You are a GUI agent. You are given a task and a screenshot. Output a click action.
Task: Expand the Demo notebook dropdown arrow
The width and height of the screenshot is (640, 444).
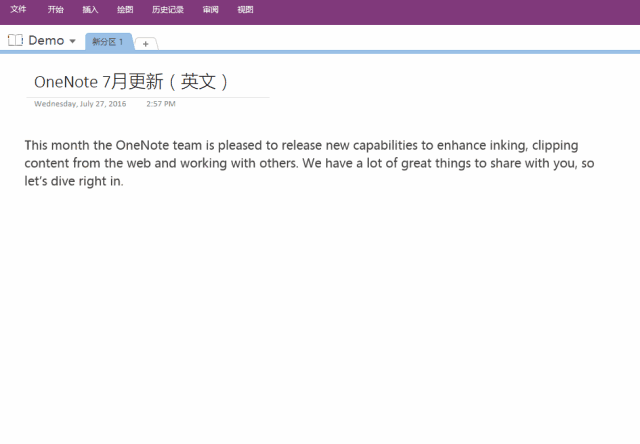click(72, 41)
